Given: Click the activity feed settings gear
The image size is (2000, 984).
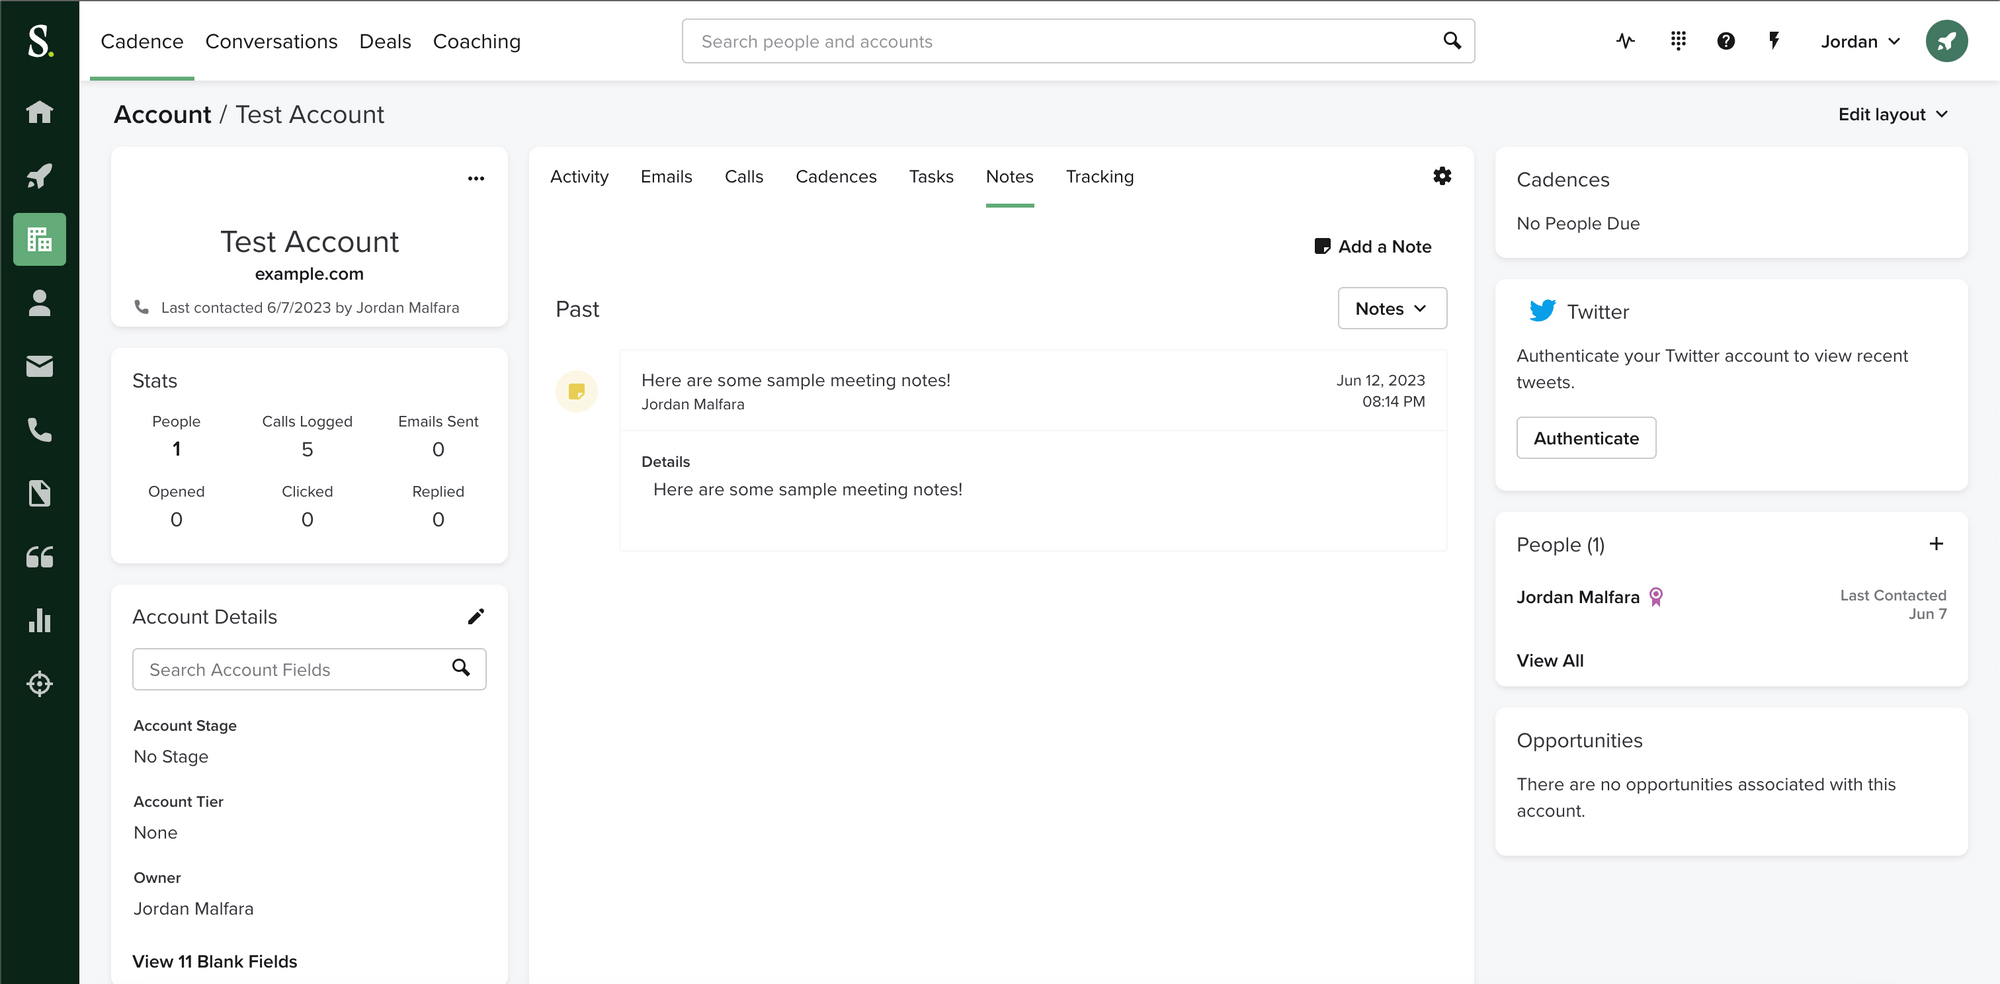Looking at the screenshot, I should (x=1442, y=176).
